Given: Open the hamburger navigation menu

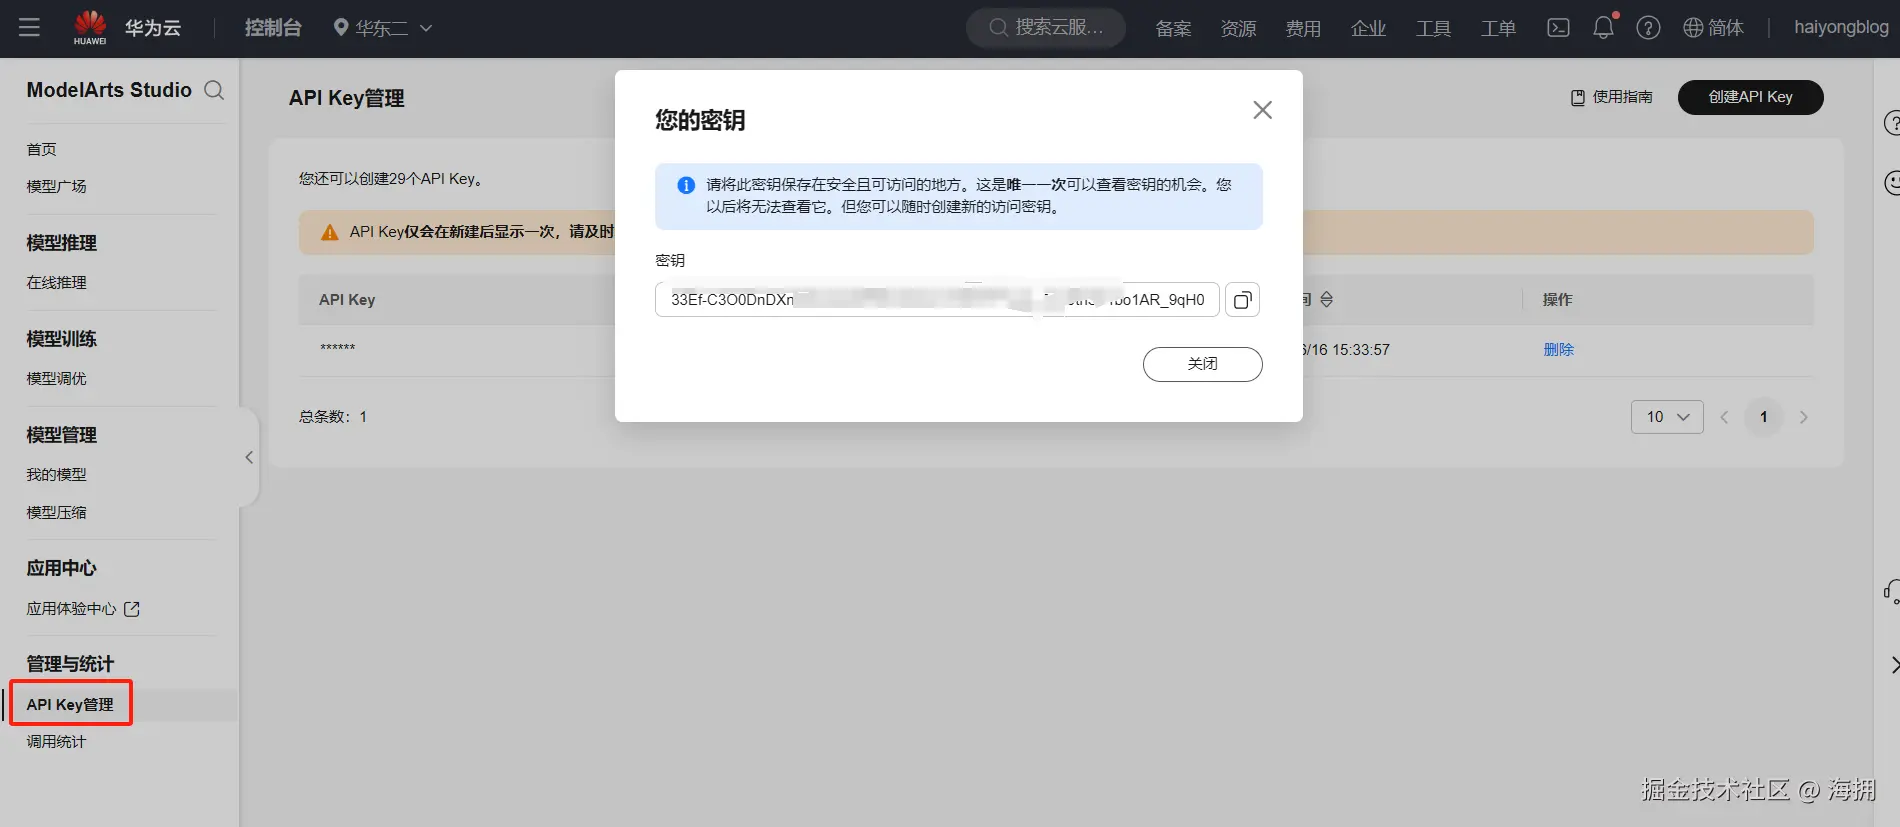Looking at the screenshot, I should (x=29, y=27).
